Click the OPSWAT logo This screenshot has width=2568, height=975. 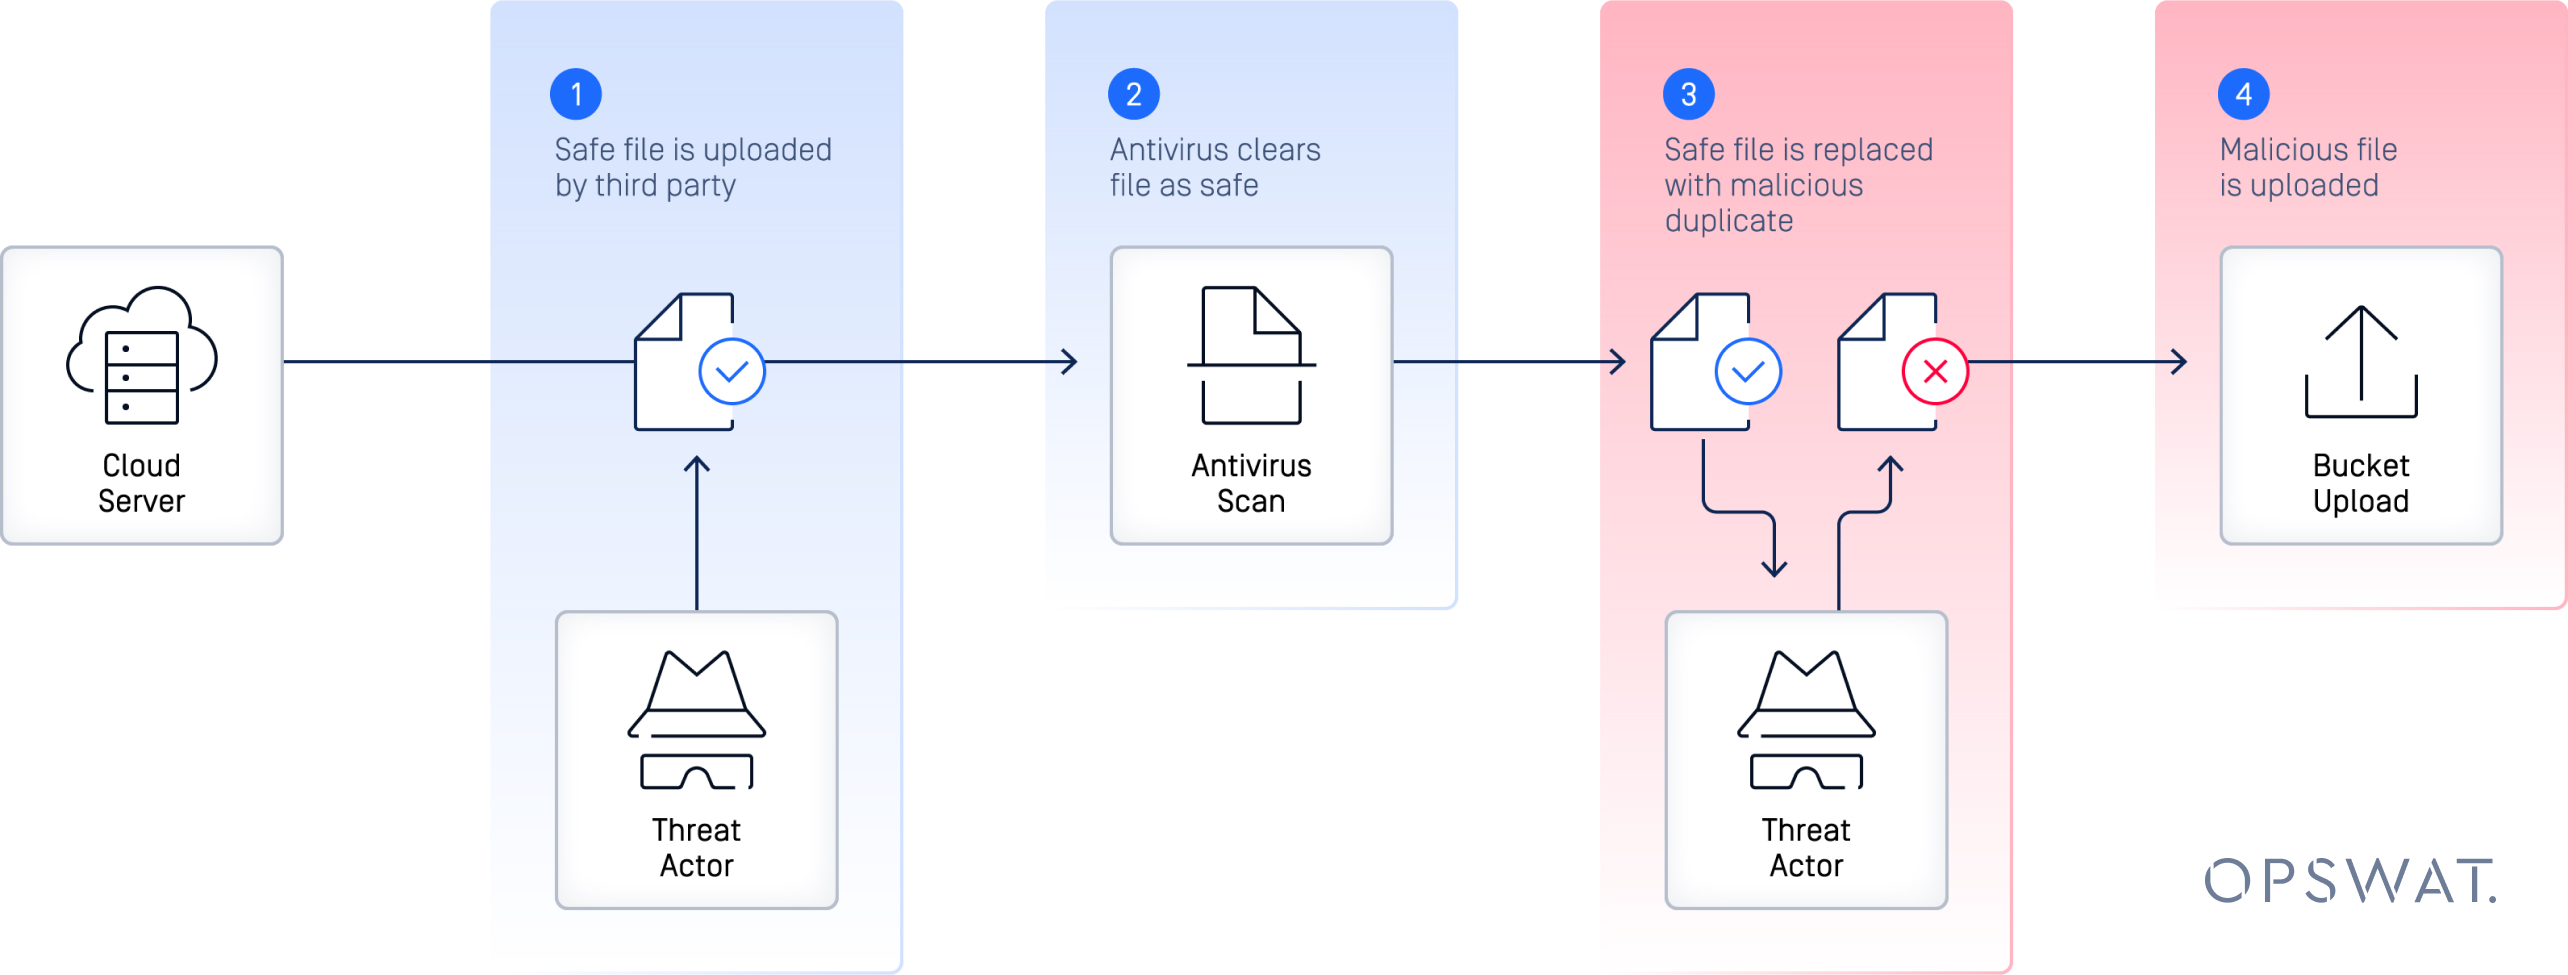2350,881
